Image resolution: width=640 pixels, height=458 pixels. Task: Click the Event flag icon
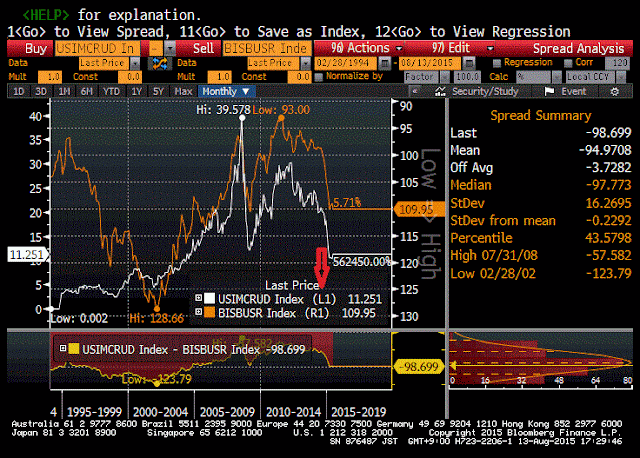click(x=549, y=91)
